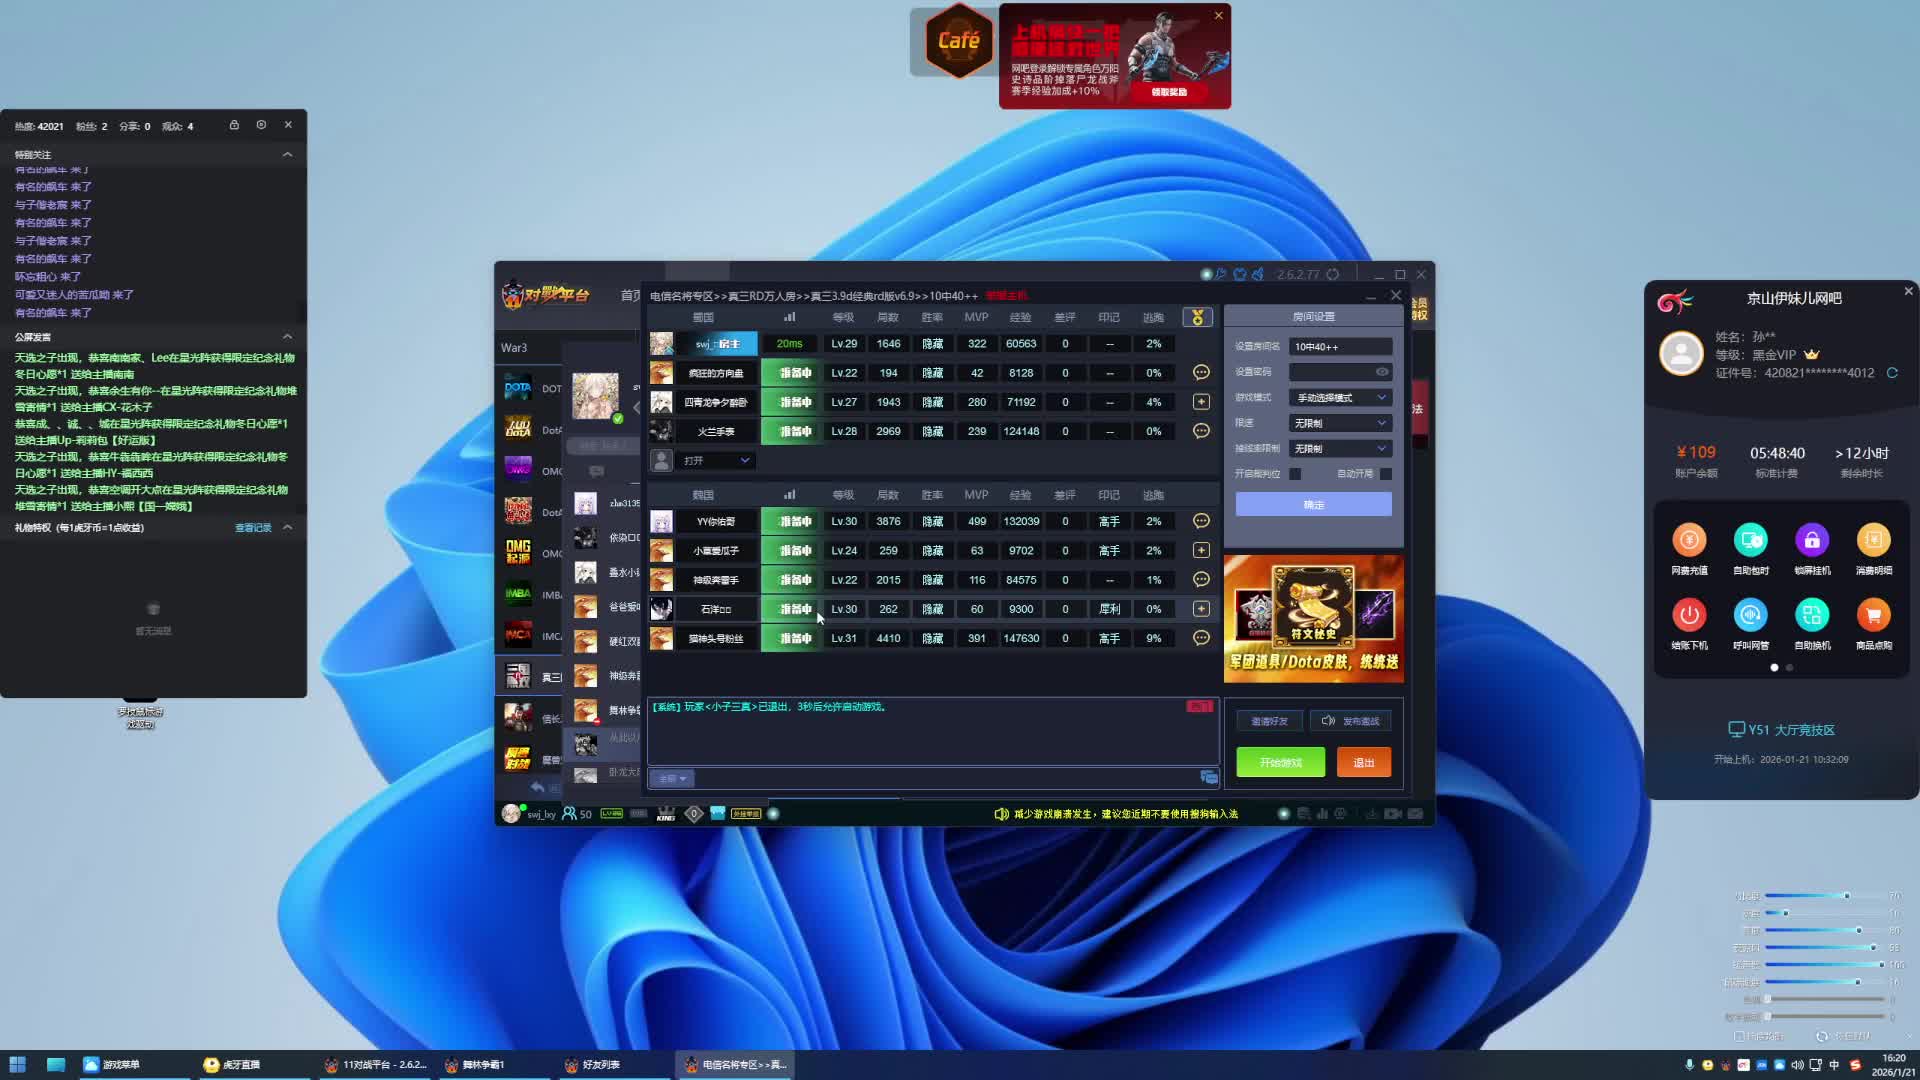Collapse the 公屏发言 panel section
The image size is (1920, 1080).
pyautogui.click(x=287, y=337)
